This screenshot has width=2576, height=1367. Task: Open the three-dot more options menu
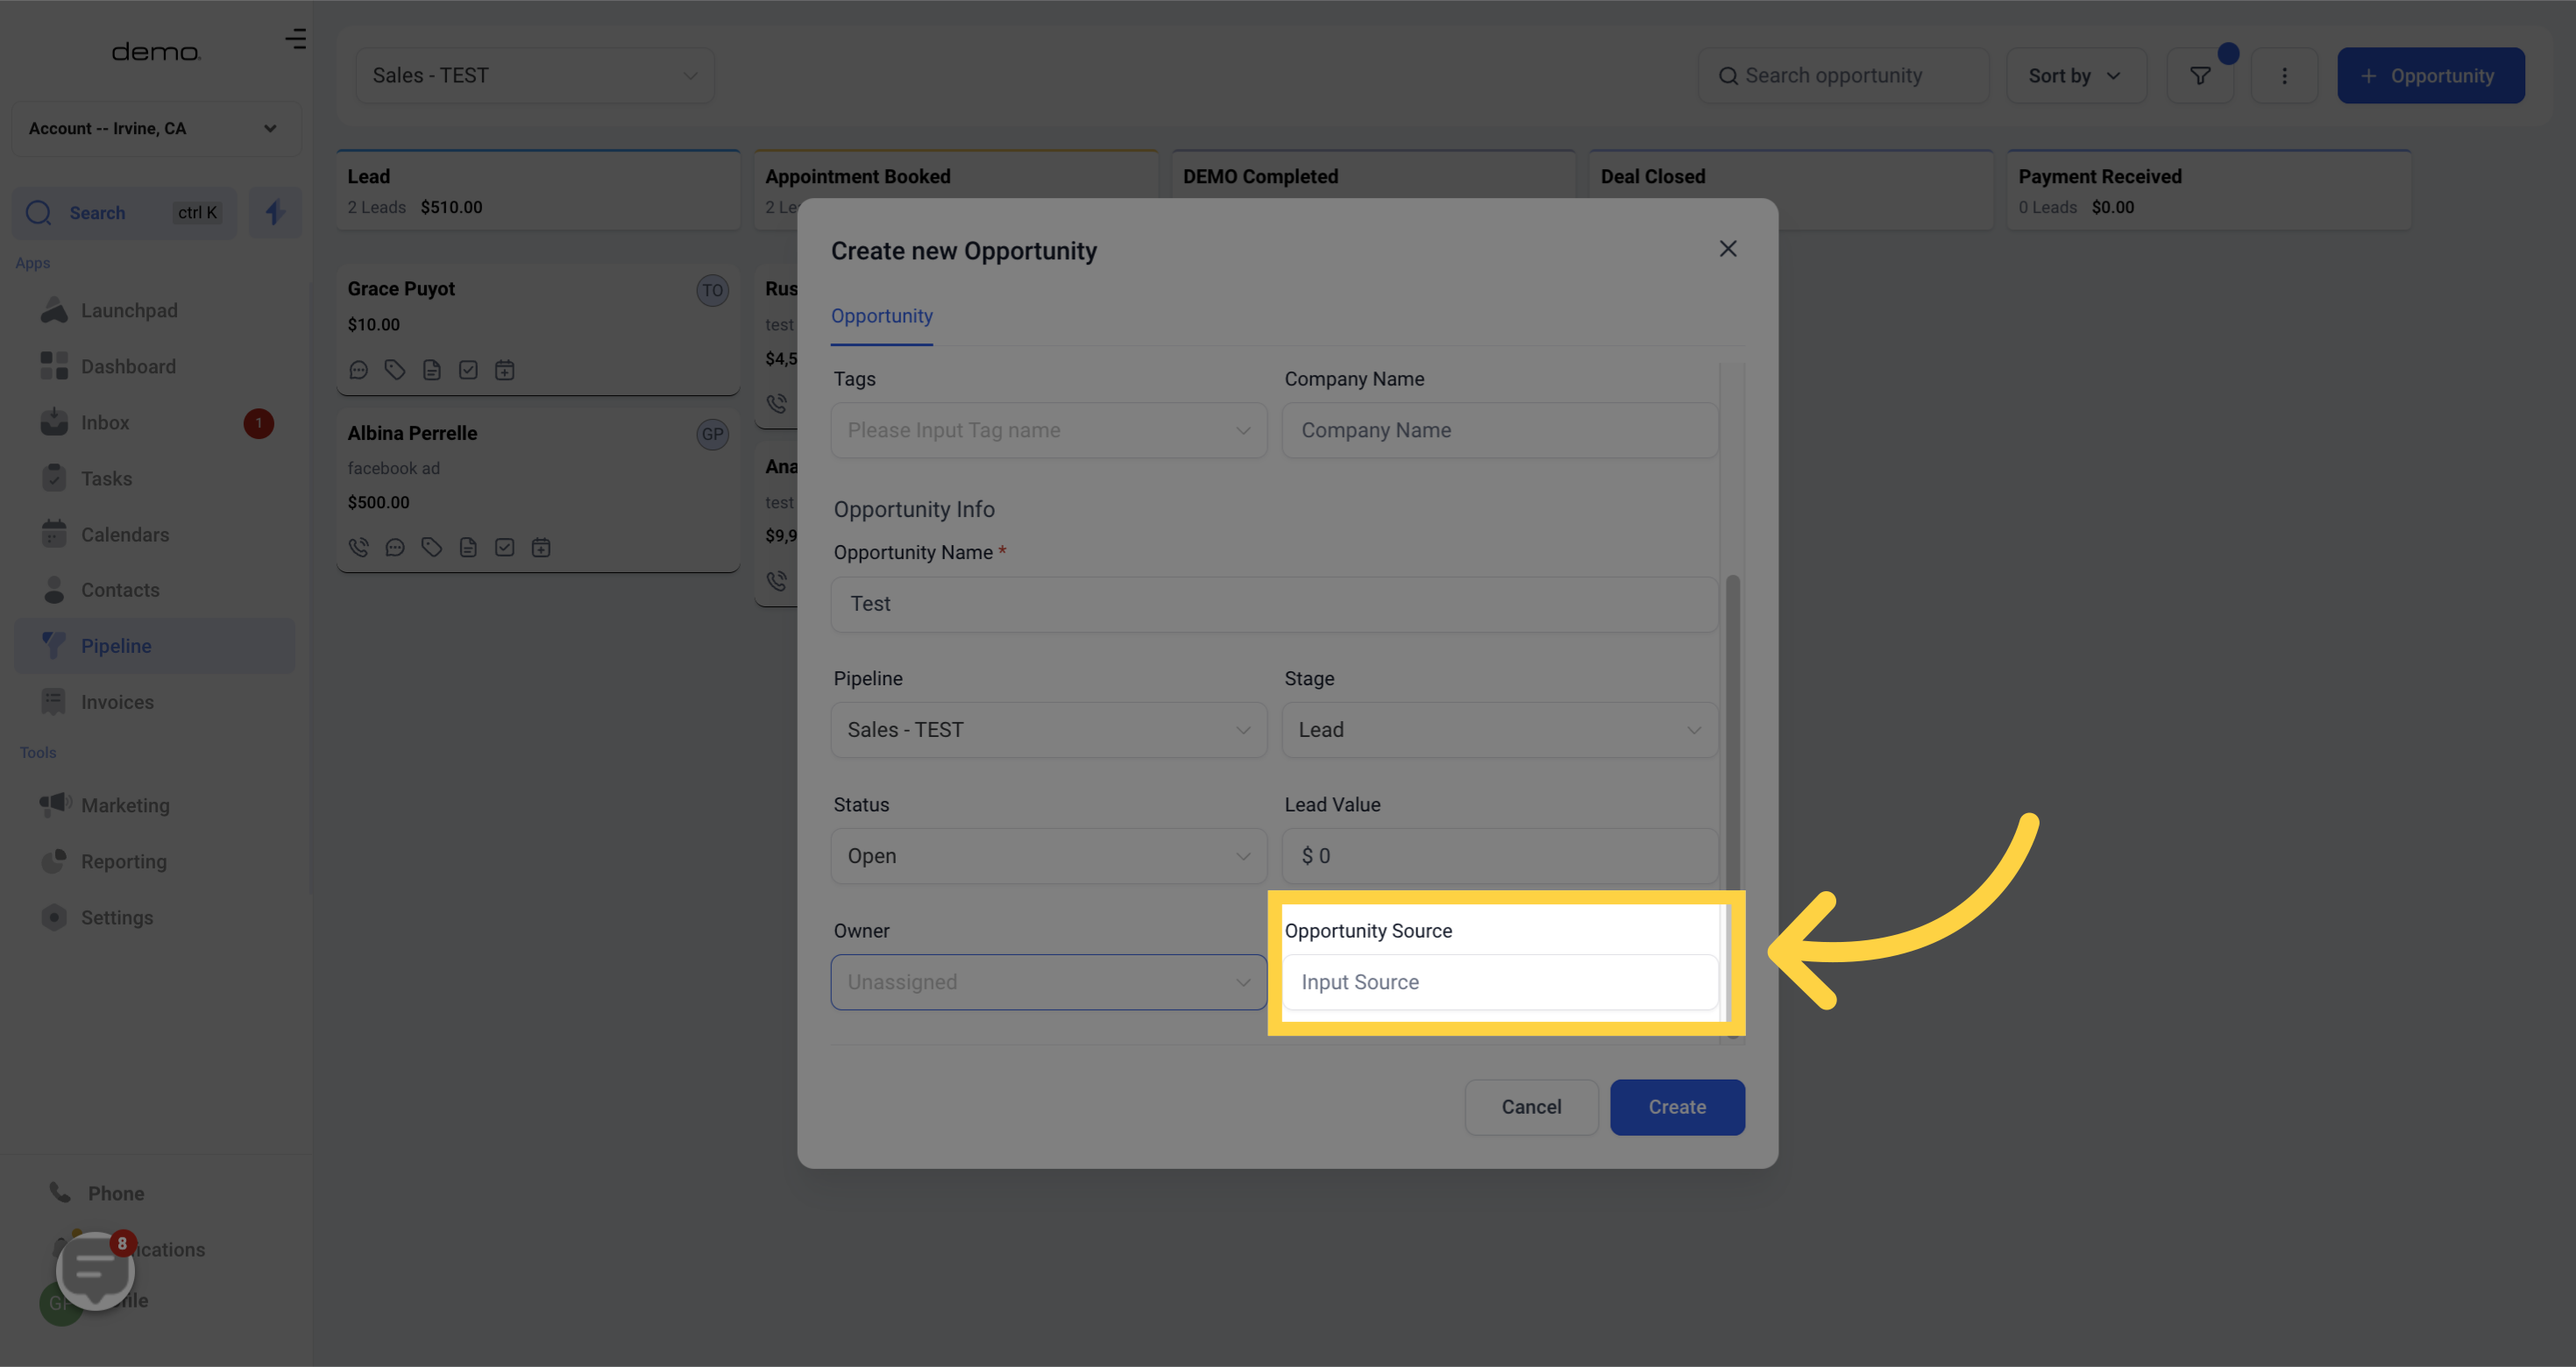(2283, 76)
